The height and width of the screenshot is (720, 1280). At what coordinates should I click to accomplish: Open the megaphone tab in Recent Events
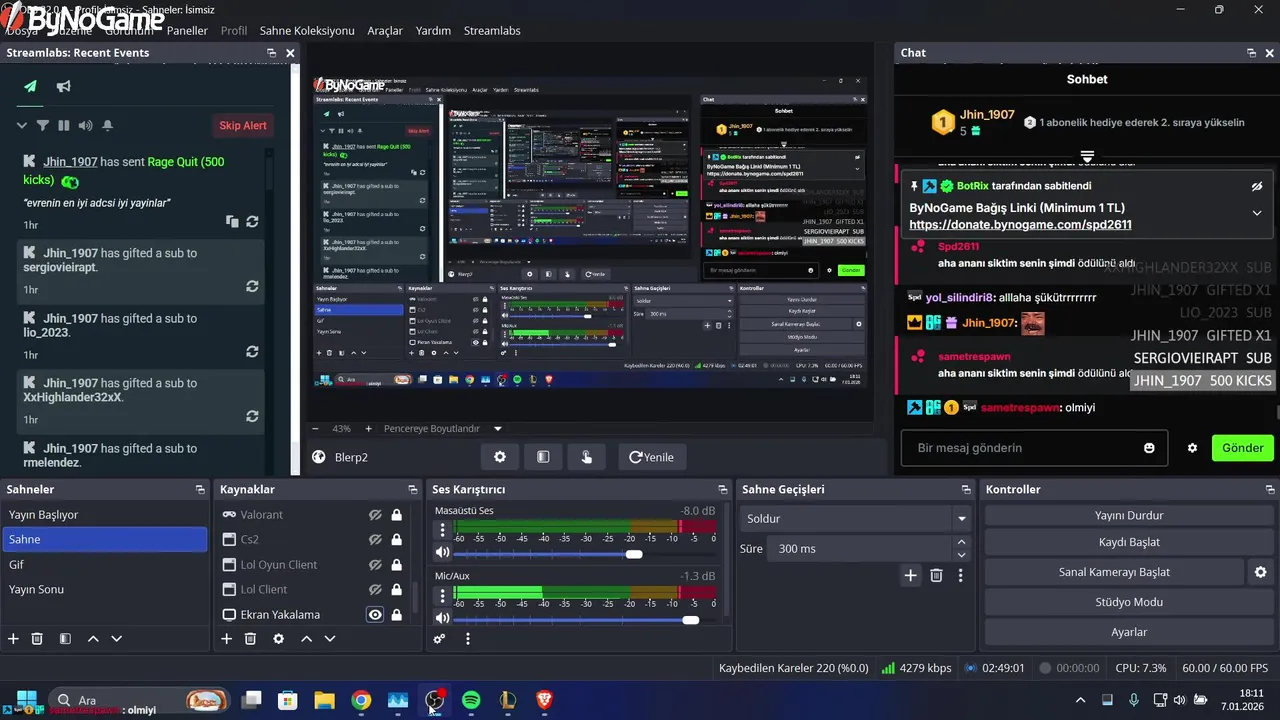coord(63,87)
